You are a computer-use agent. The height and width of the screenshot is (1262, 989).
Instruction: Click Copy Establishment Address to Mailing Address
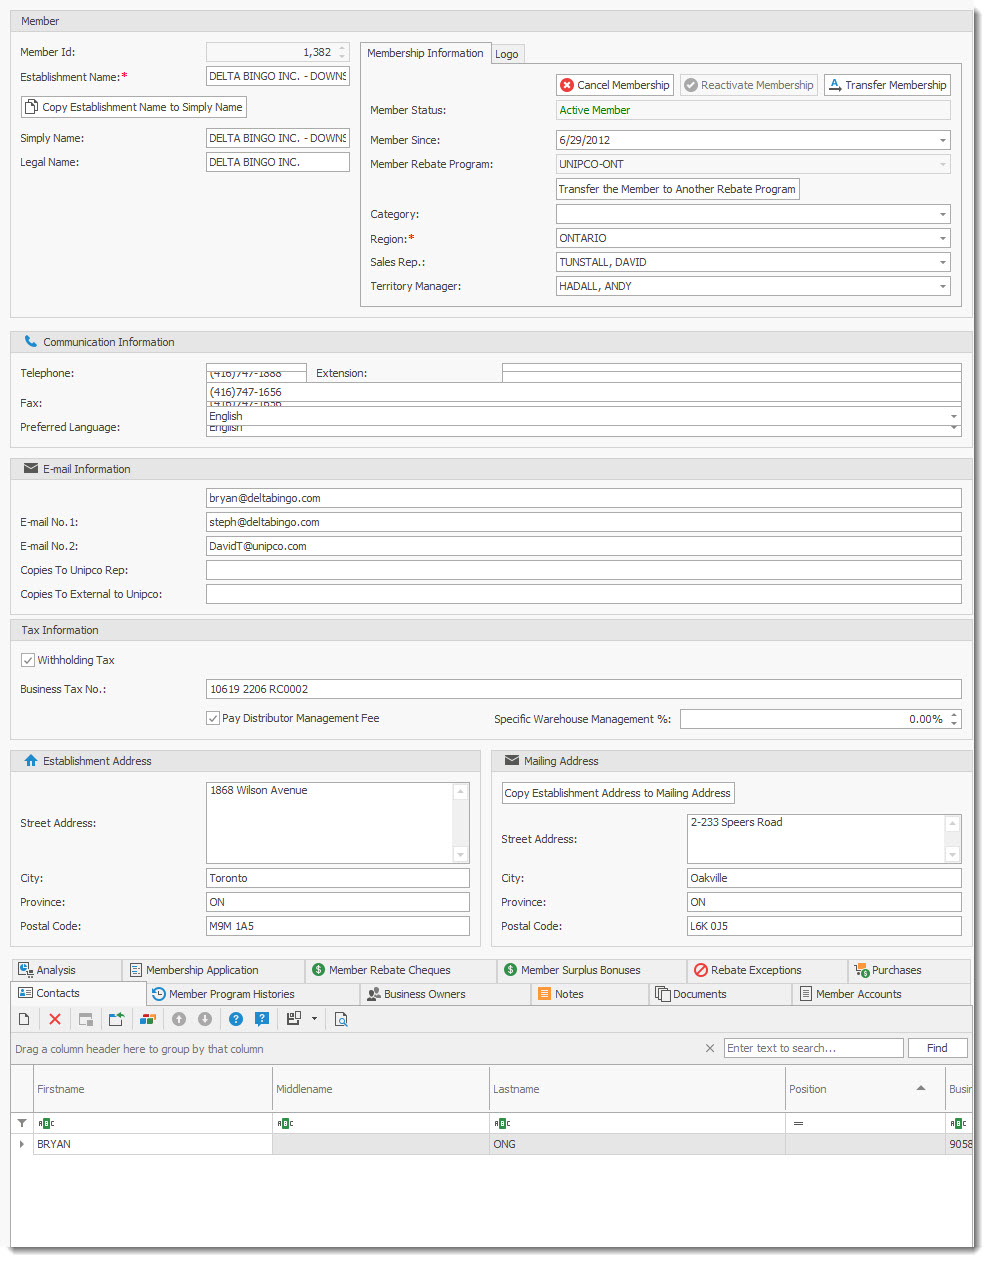point(617,793)
